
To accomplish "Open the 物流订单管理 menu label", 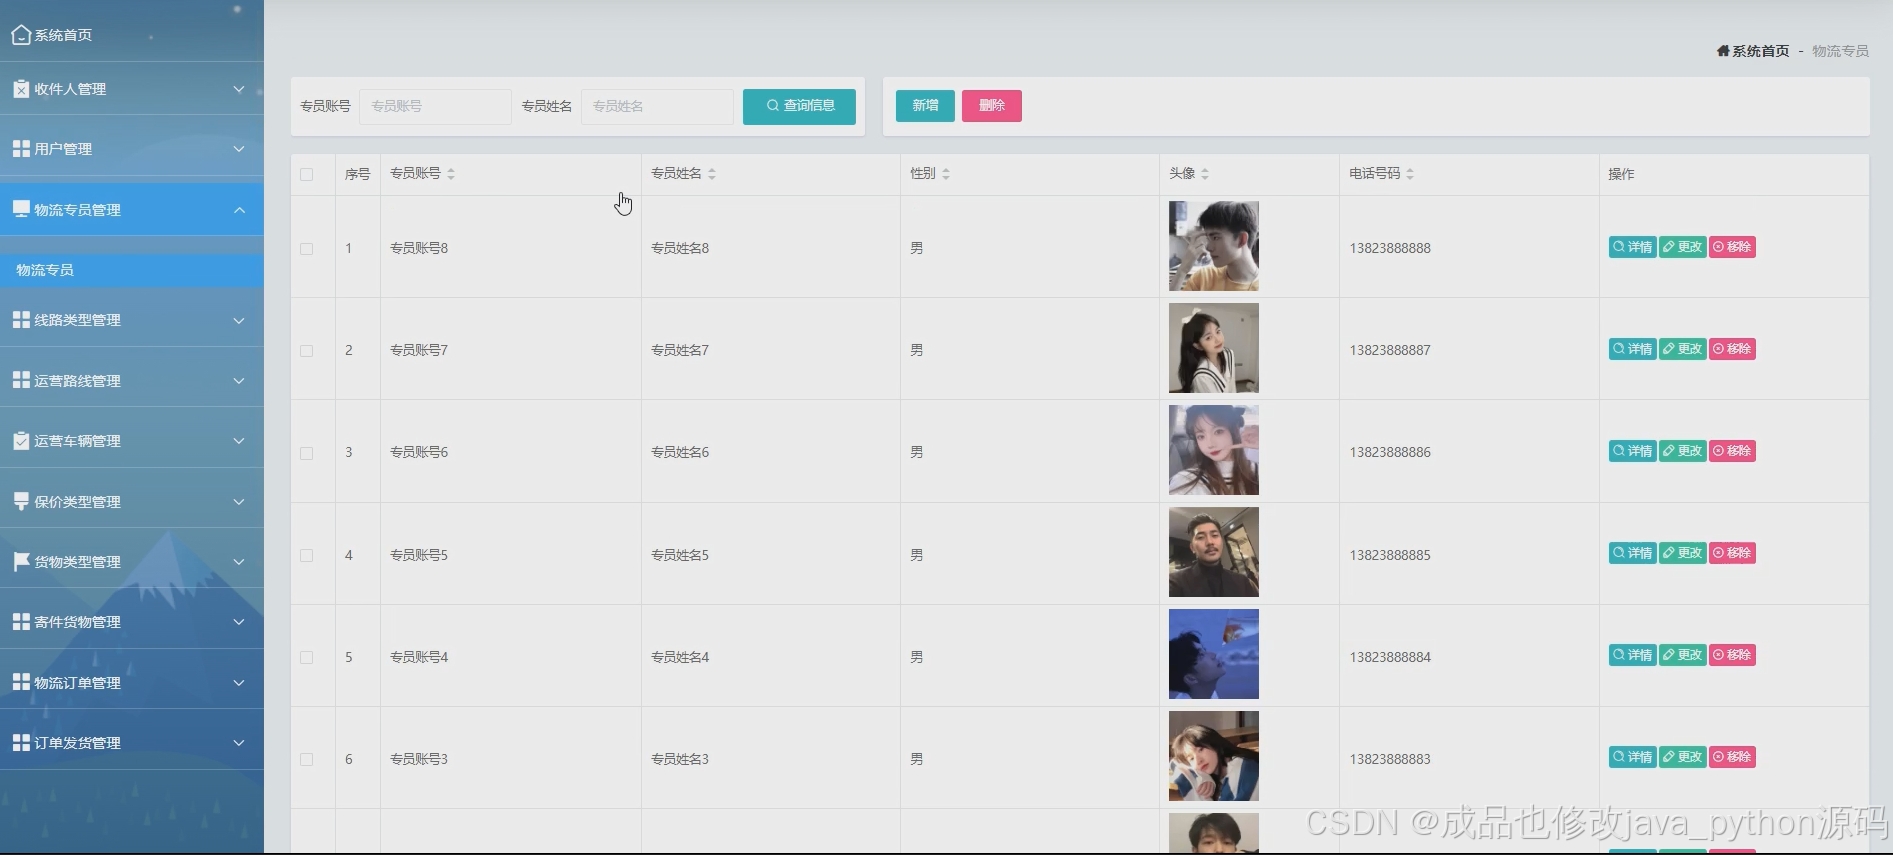I will click(x=77, y=683).
